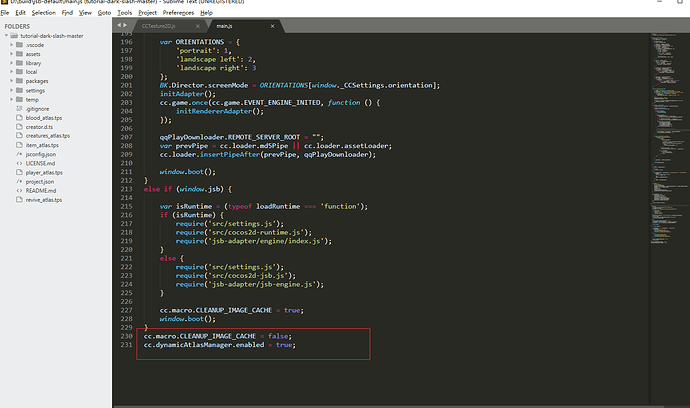Select the tutorial-dark-slash-master folder name
Screen dimensions: 690x408
[x=52, y=36]
